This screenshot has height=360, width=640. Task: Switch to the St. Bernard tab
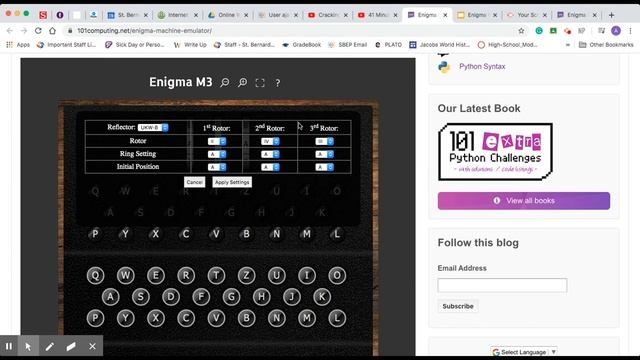tap(128, 15)
